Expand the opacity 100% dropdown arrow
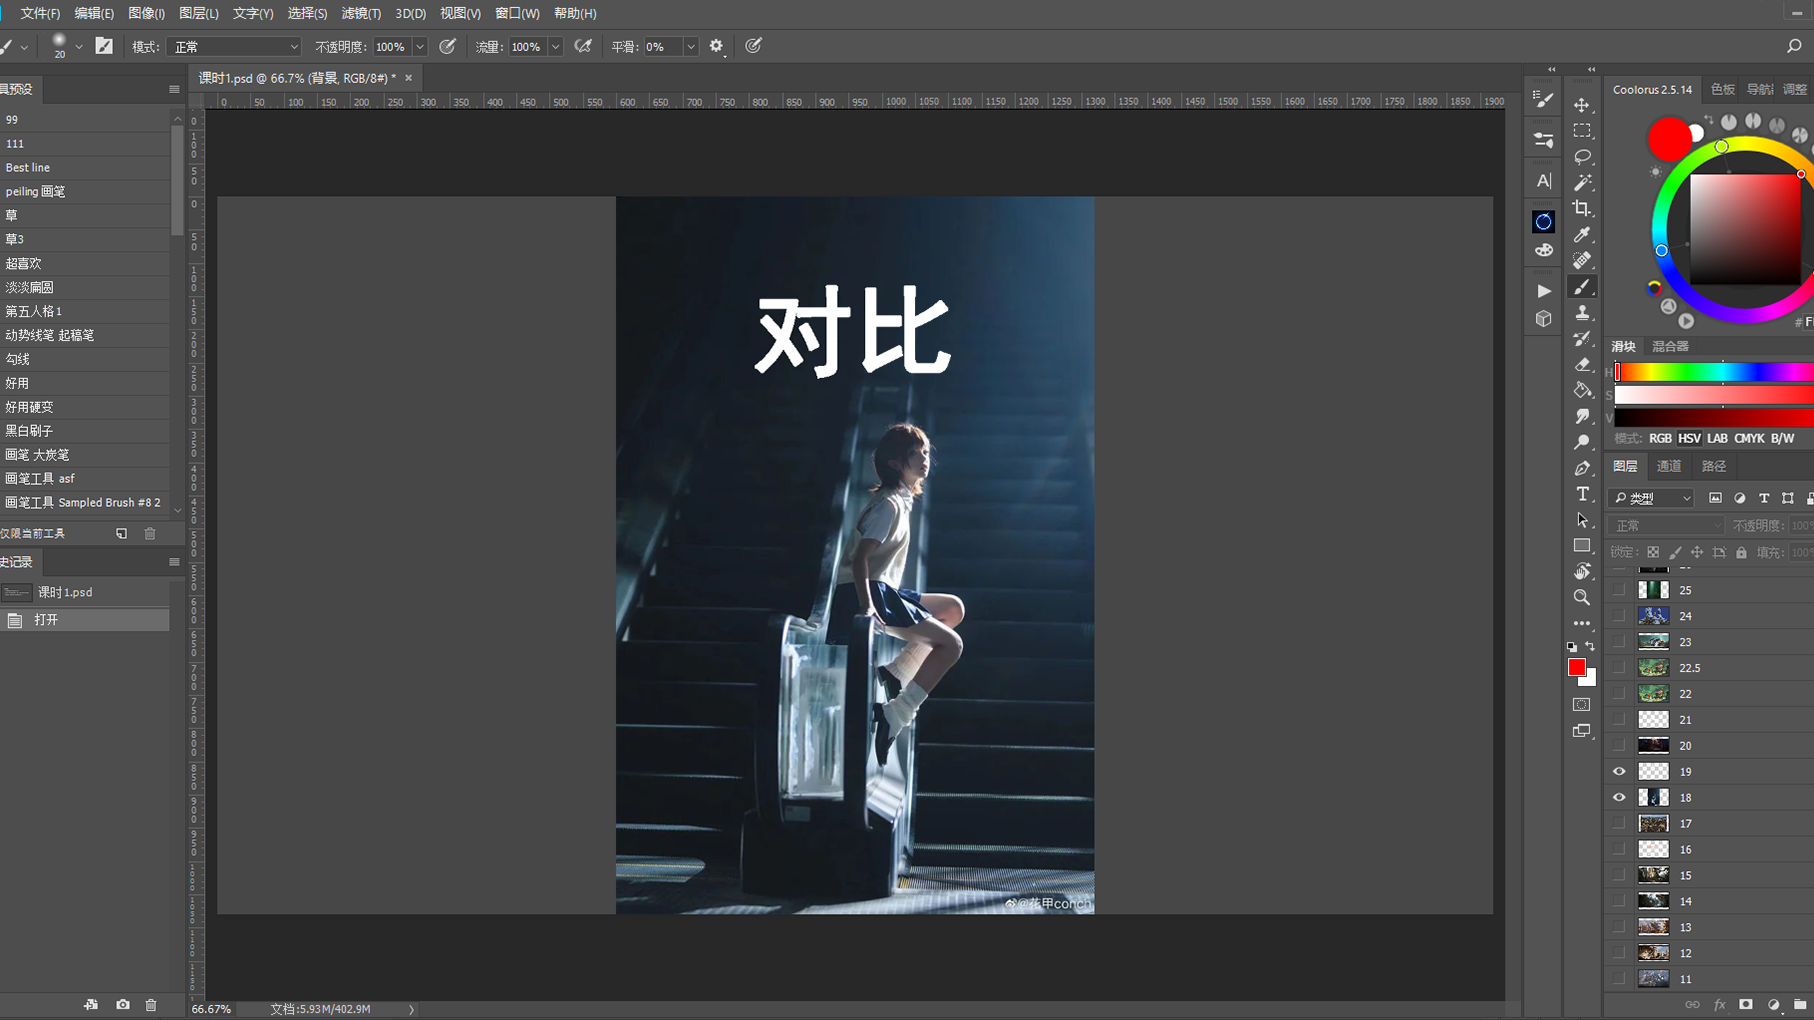This screenshot has height=1020, width=1814. (x=420, y=46)
